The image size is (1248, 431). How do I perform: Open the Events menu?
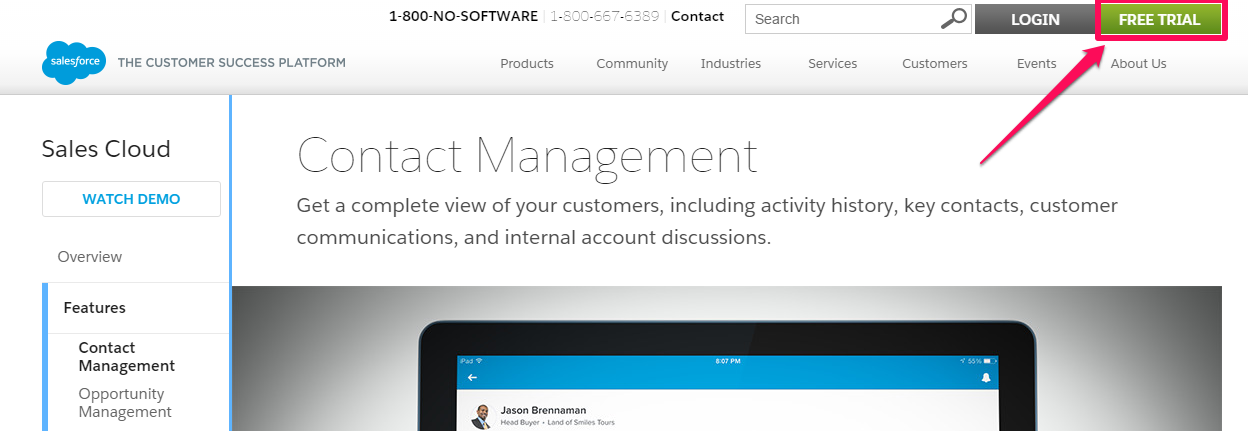tap(1037, 63)
